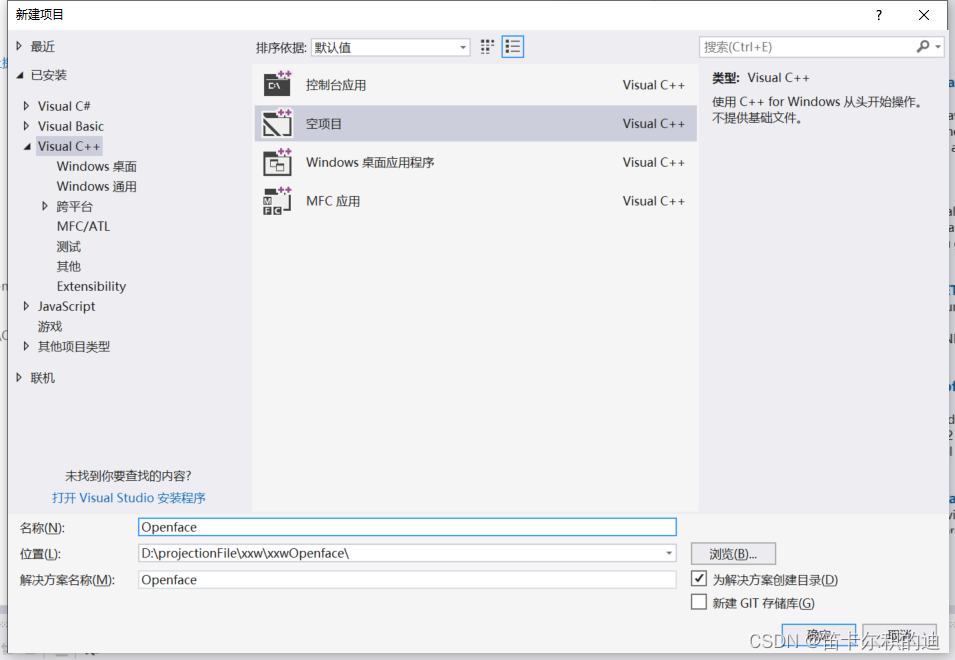Expand the 联机 node
Viewport: 955px width, 660px height.
(x=19, y=377)
